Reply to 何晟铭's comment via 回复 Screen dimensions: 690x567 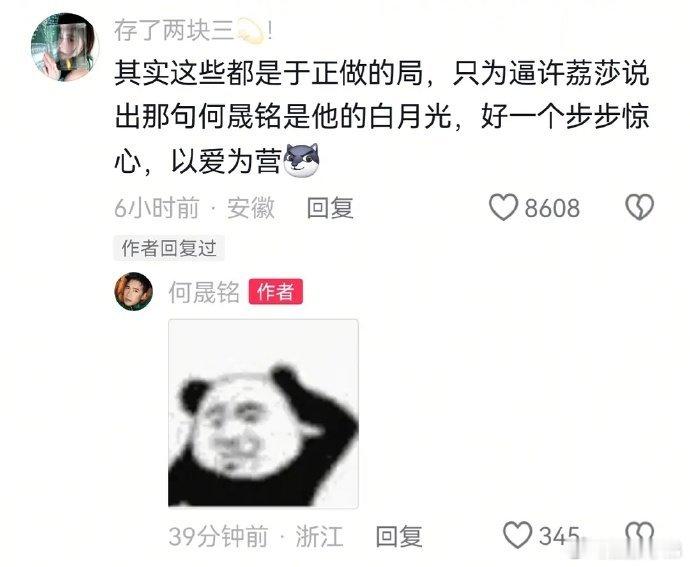399,536
